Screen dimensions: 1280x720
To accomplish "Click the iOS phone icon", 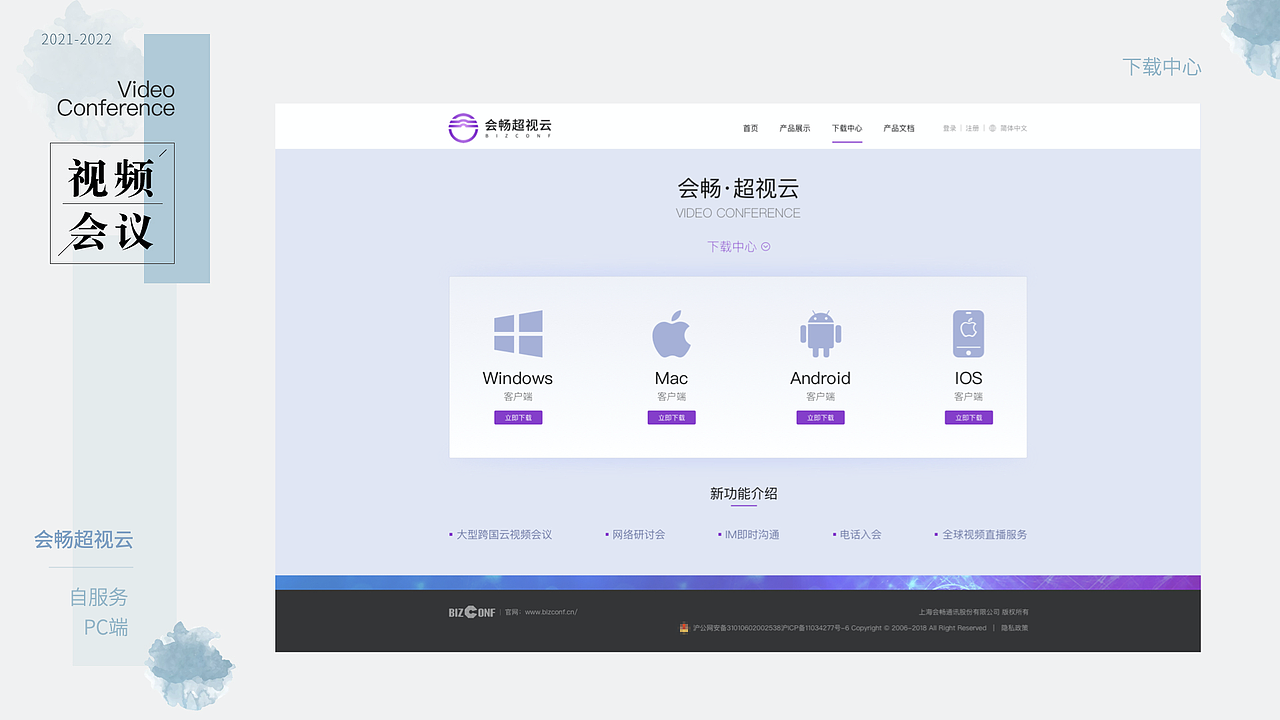I will pyautogui.click(x=968, y=333).
